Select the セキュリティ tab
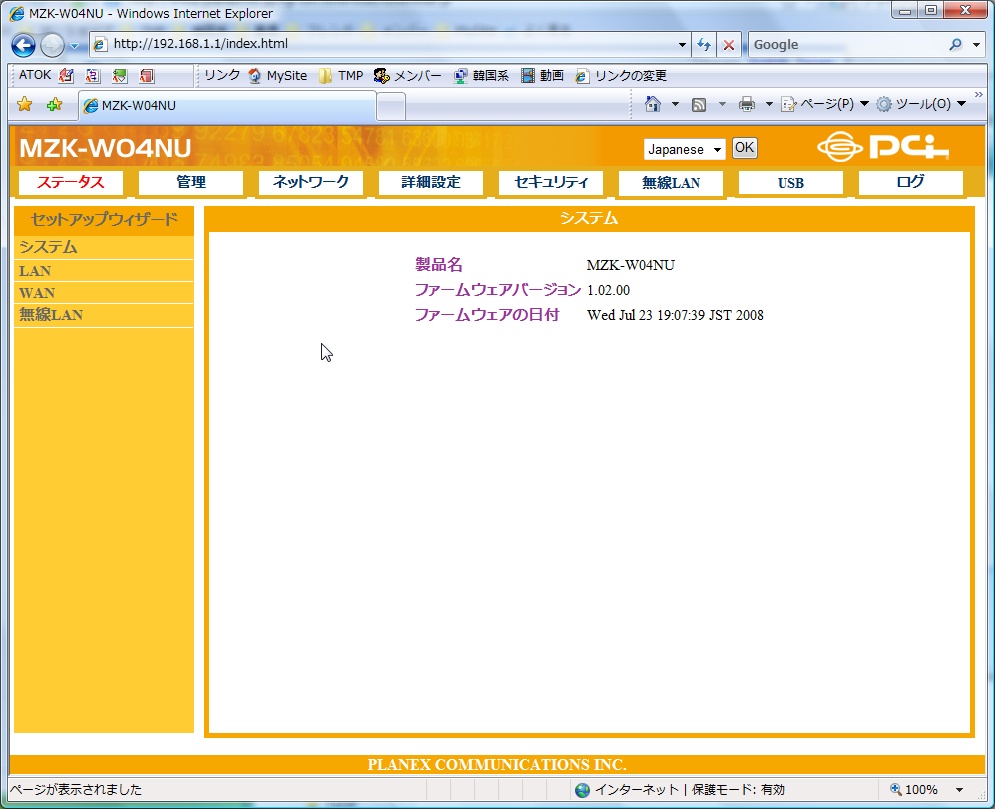995x809 pixels. tap(550, 183)
